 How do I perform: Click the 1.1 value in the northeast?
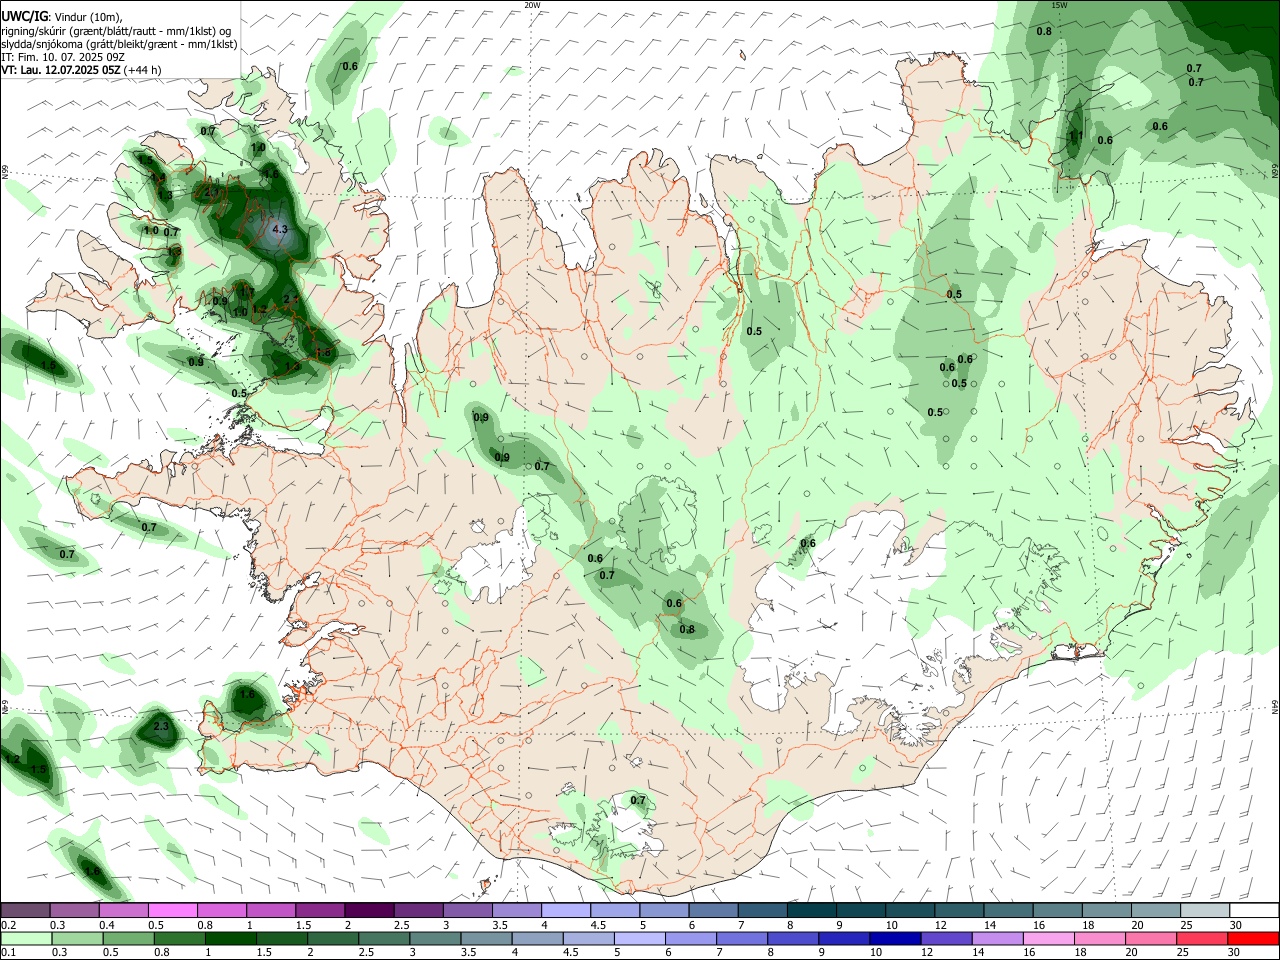click(x=1076, y=136)
